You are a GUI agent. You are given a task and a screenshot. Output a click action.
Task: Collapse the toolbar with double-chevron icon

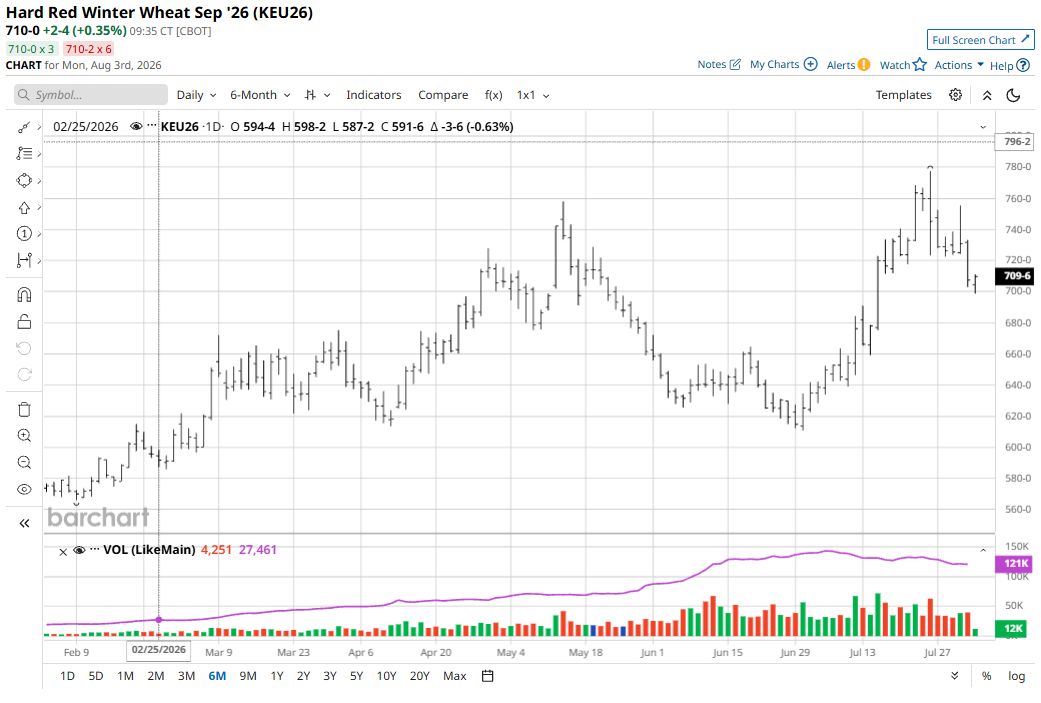coord(987,96)
